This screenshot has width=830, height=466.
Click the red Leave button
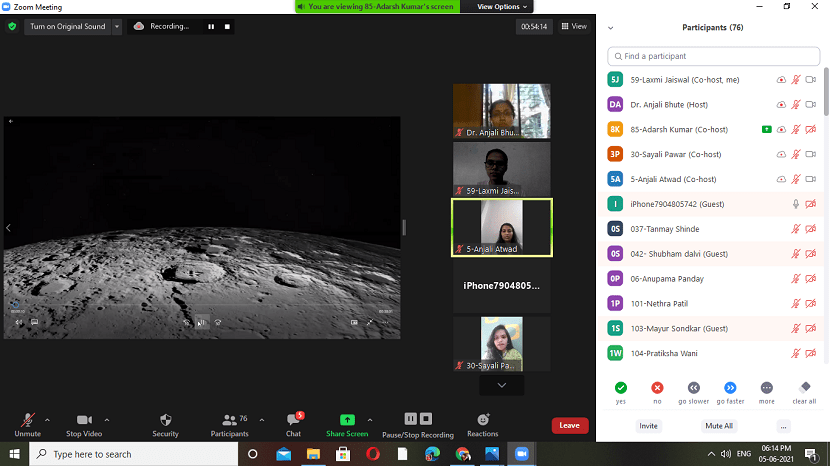pos(569,425)
